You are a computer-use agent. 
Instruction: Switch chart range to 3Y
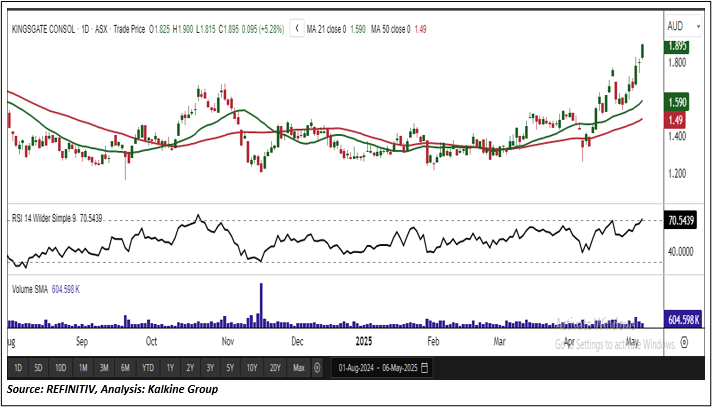(210, 368)
